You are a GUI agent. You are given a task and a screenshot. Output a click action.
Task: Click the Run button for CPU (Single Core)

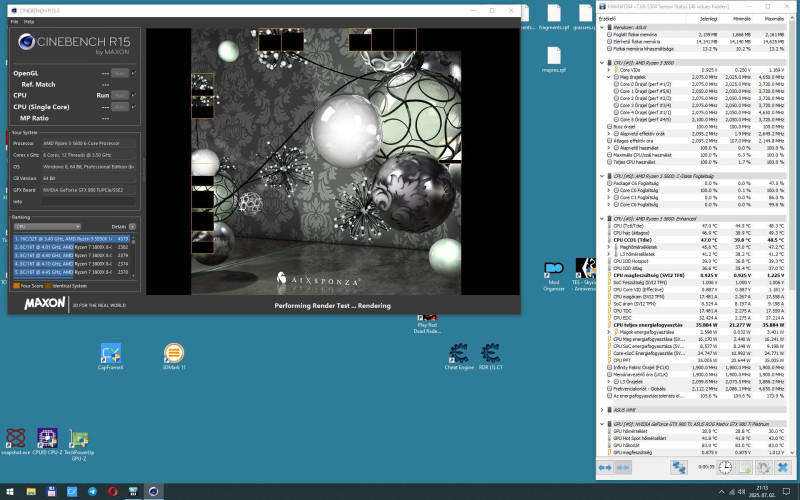coord(120,107)
